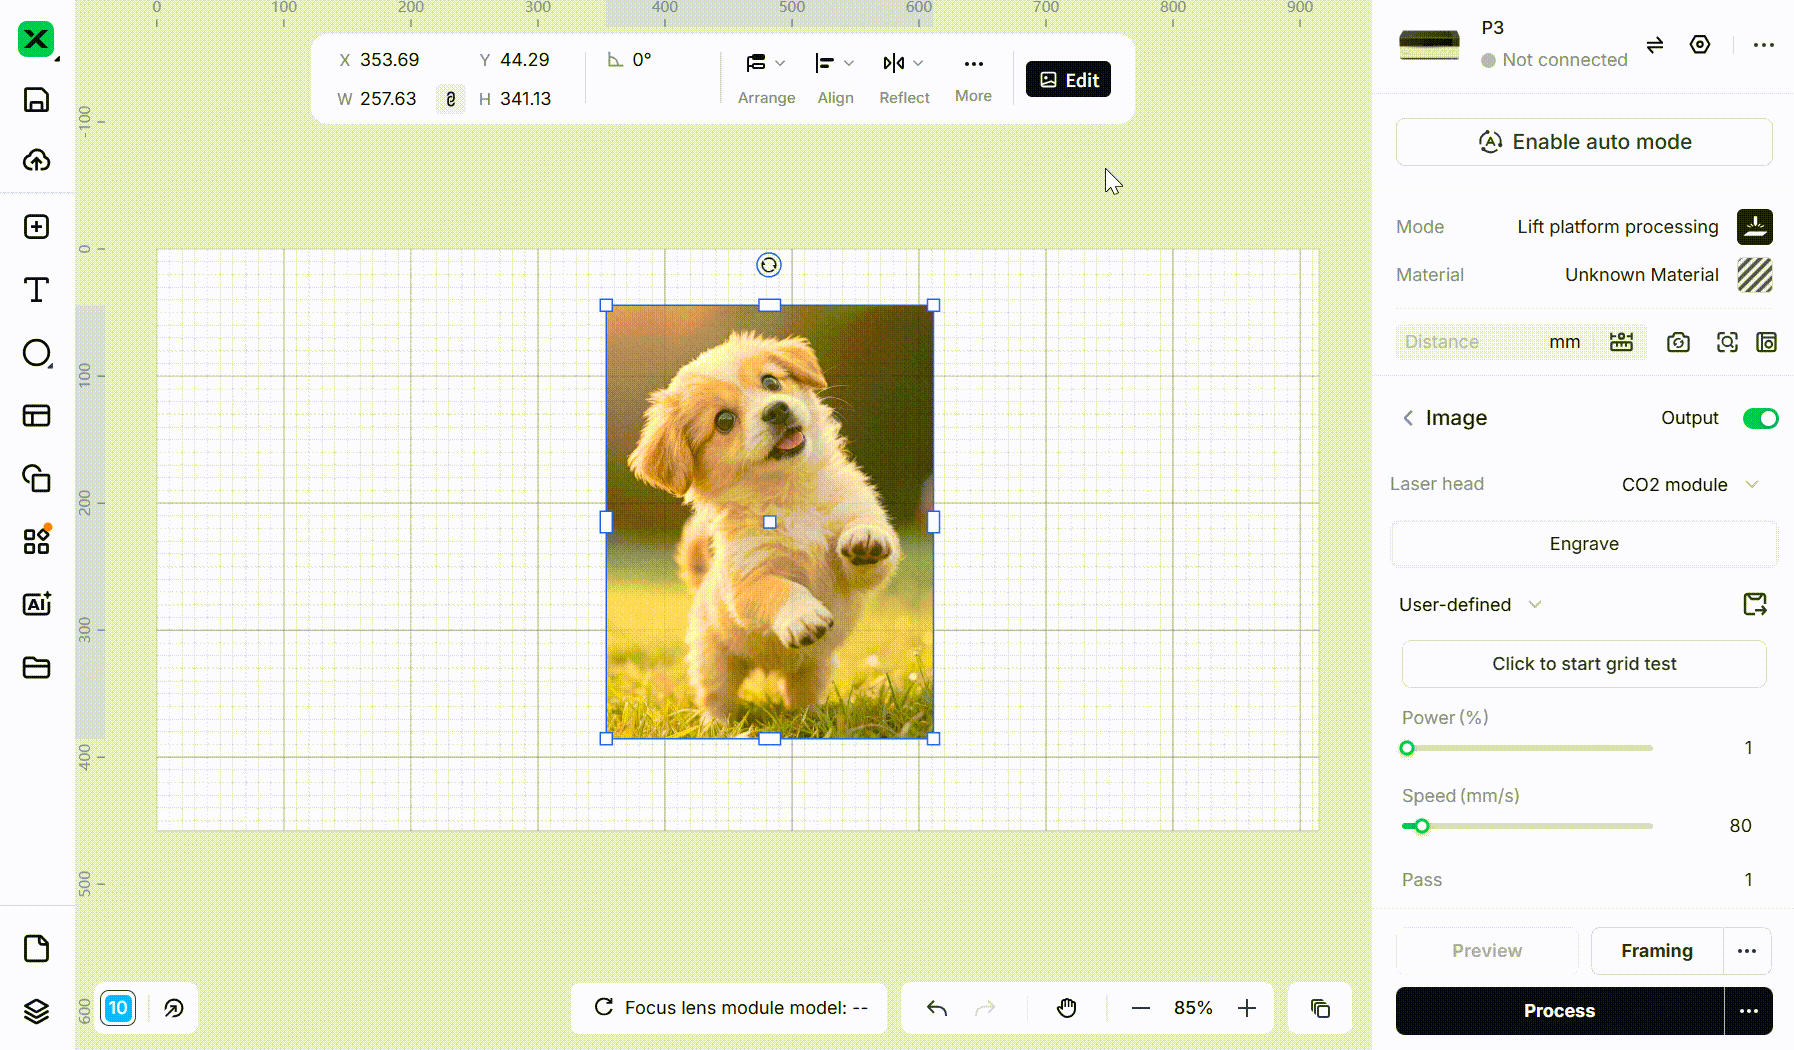Open the layout template tool icon
The width and height of the screenshot is (1794, 1050).
point(36,416)
